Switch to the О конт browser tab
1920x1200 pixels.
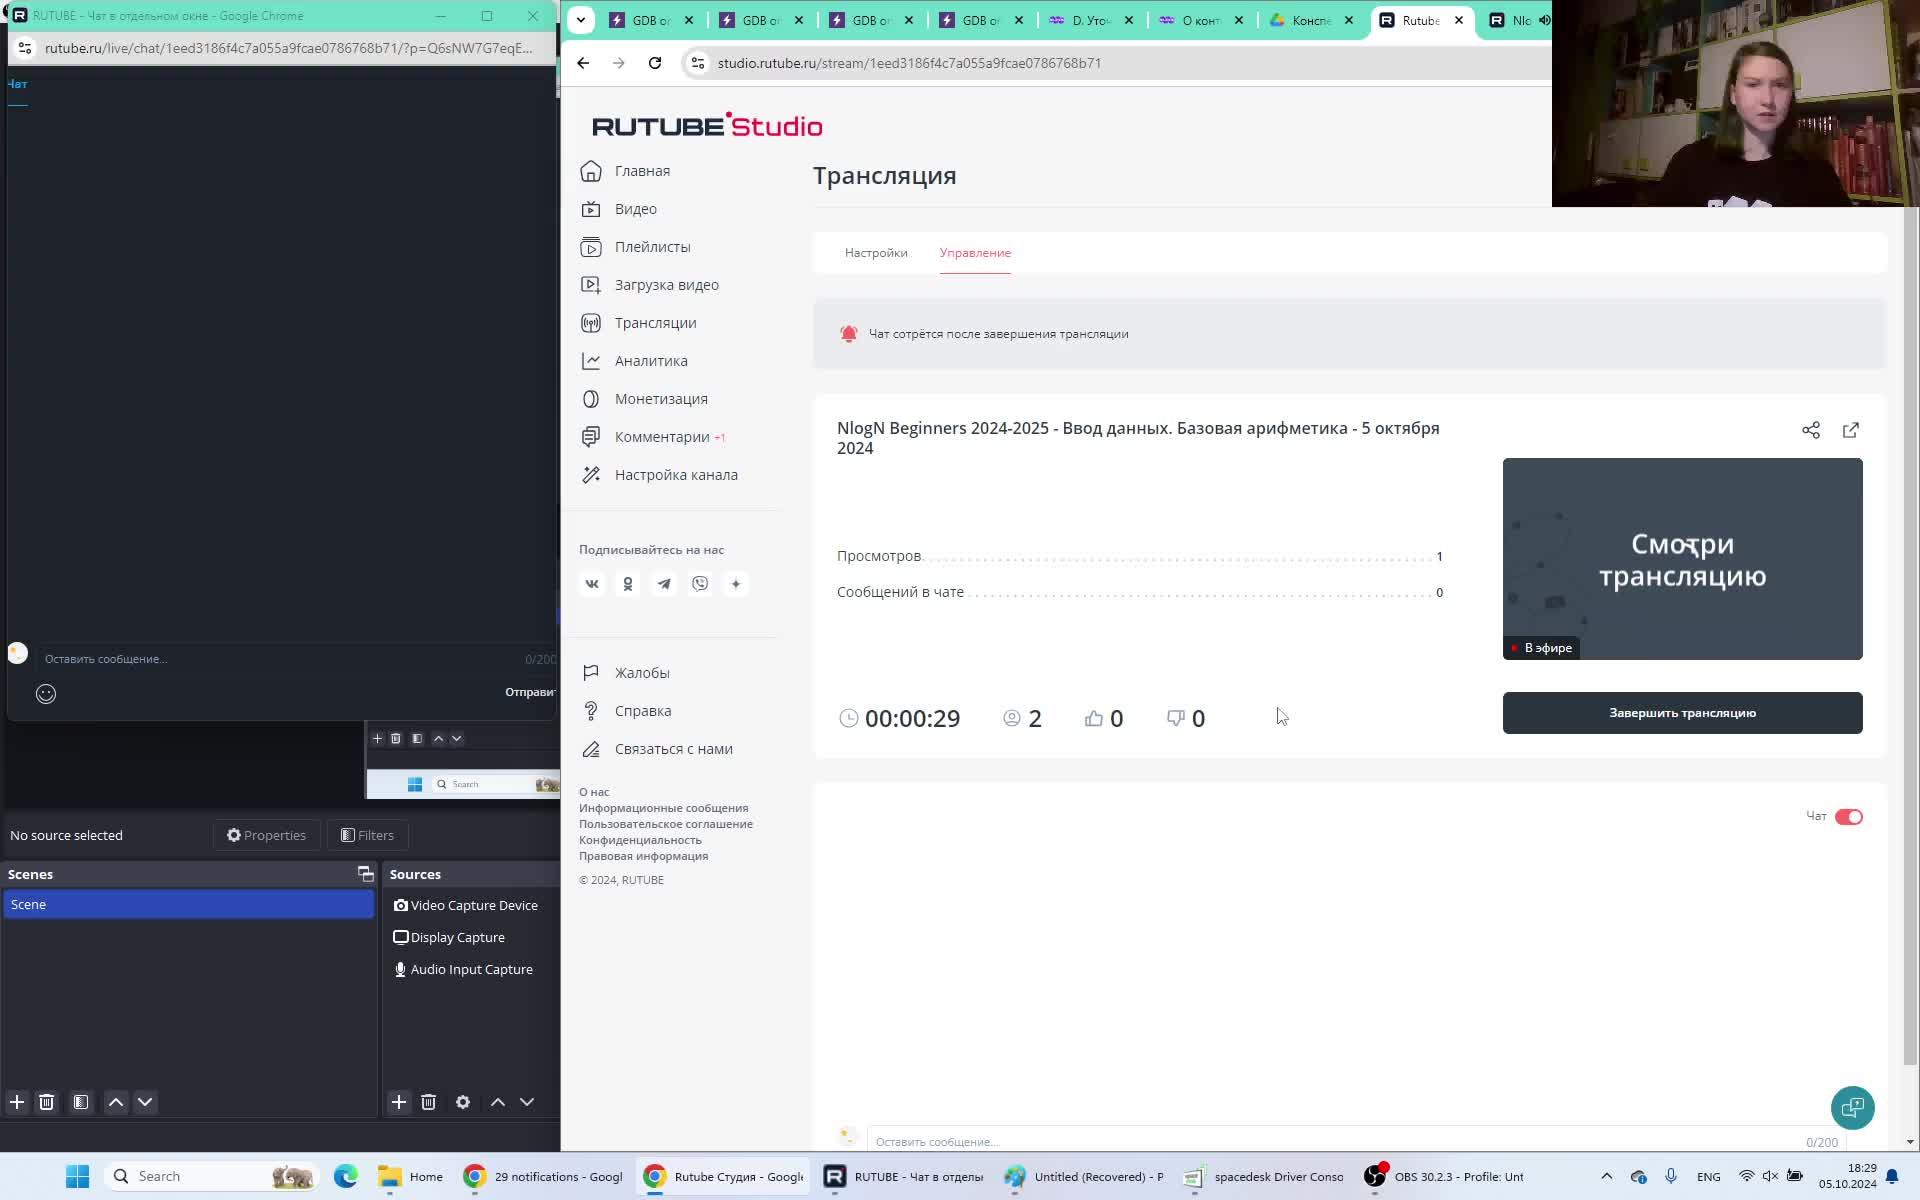[1201, 20]
